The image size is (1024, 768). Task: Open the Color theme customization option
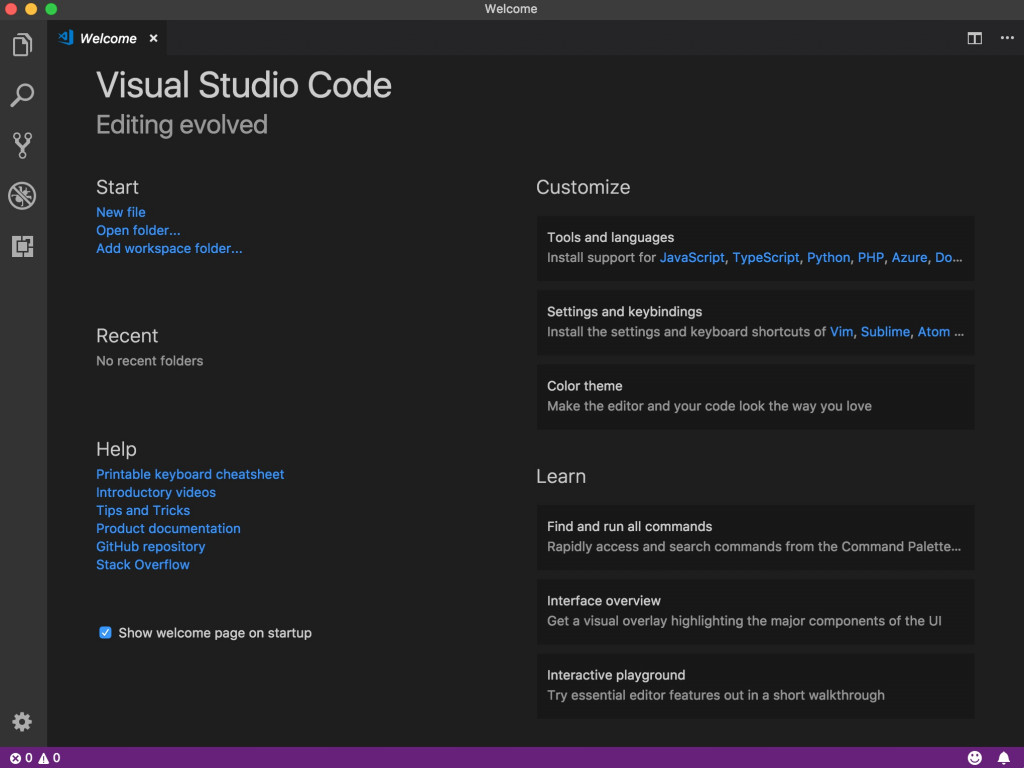(755, 396)
